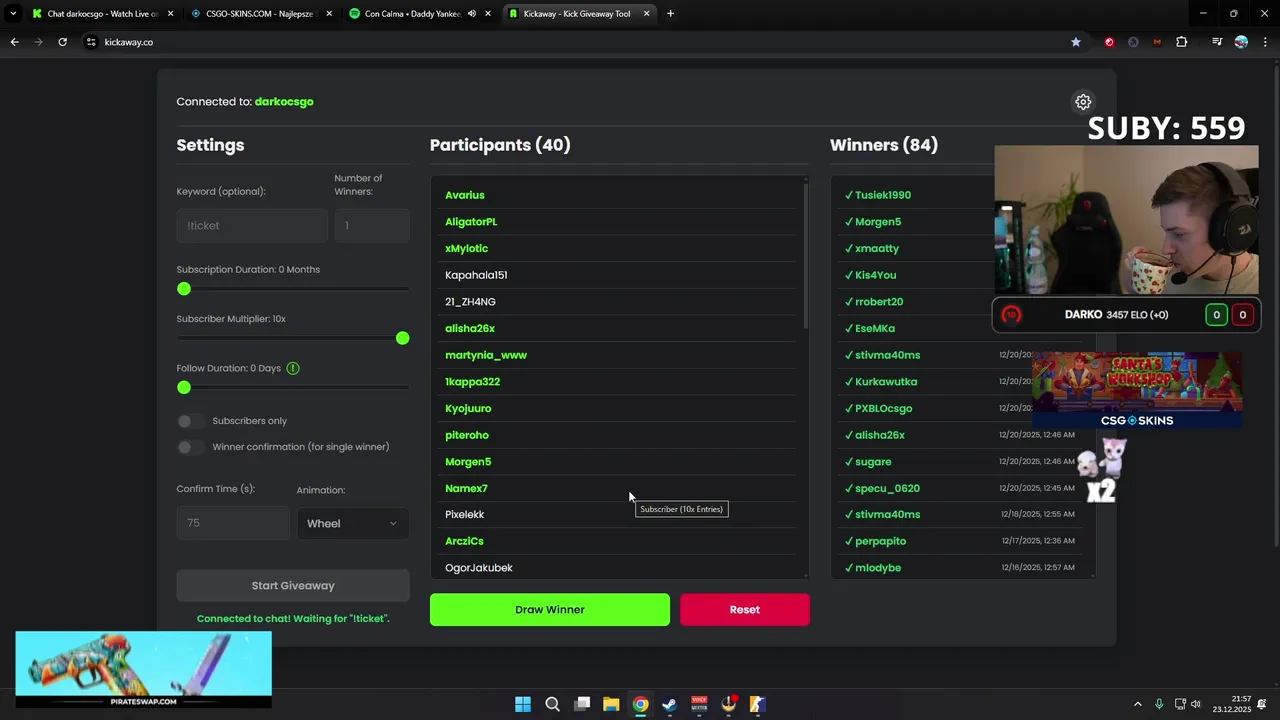This screenshot has height=720, width=1280.
Task: Open a new browser tab
Action: pyautogui.click(x=670, y=14)
